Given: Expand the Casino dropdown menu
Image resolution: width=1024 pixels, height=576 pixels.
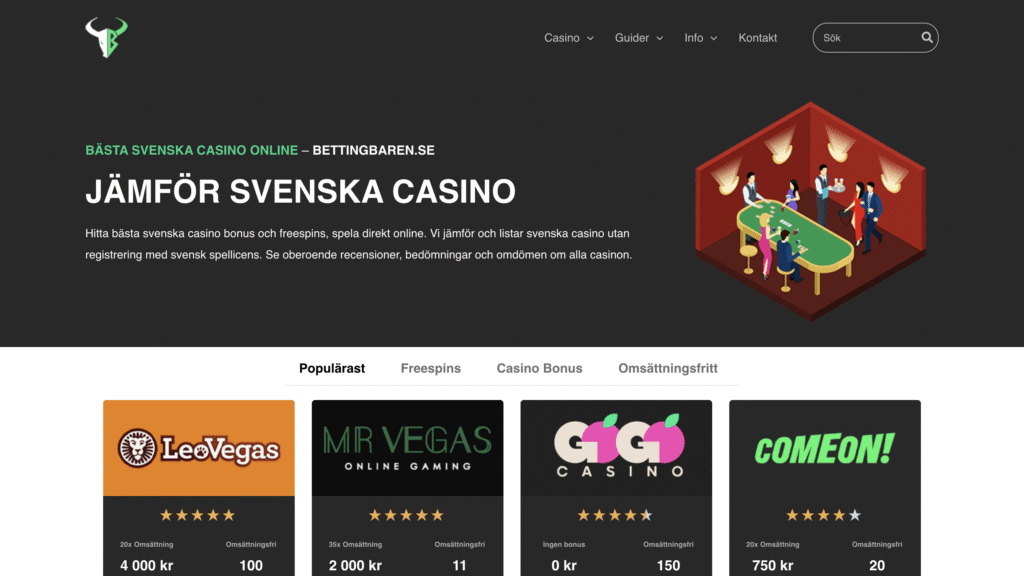Looking at the screenshot, I should [x=569, y=38].
